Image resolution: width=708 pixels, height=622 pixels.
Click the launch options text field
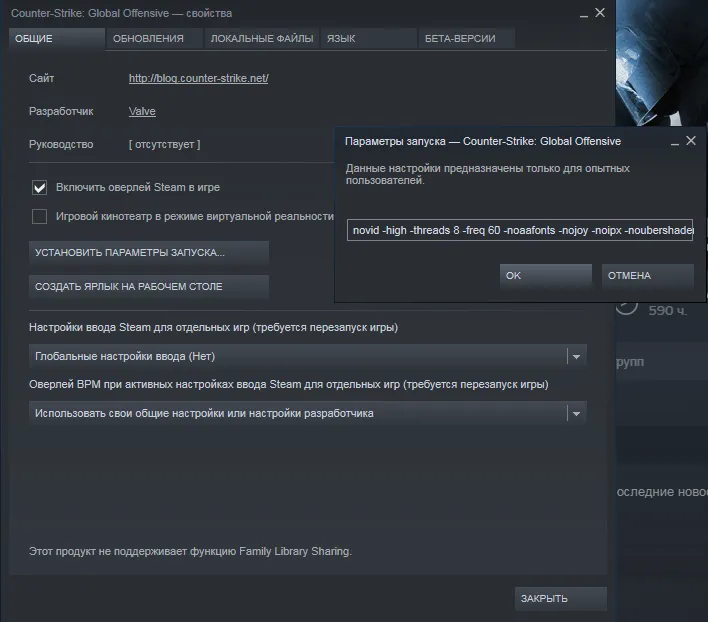[520, 230]
